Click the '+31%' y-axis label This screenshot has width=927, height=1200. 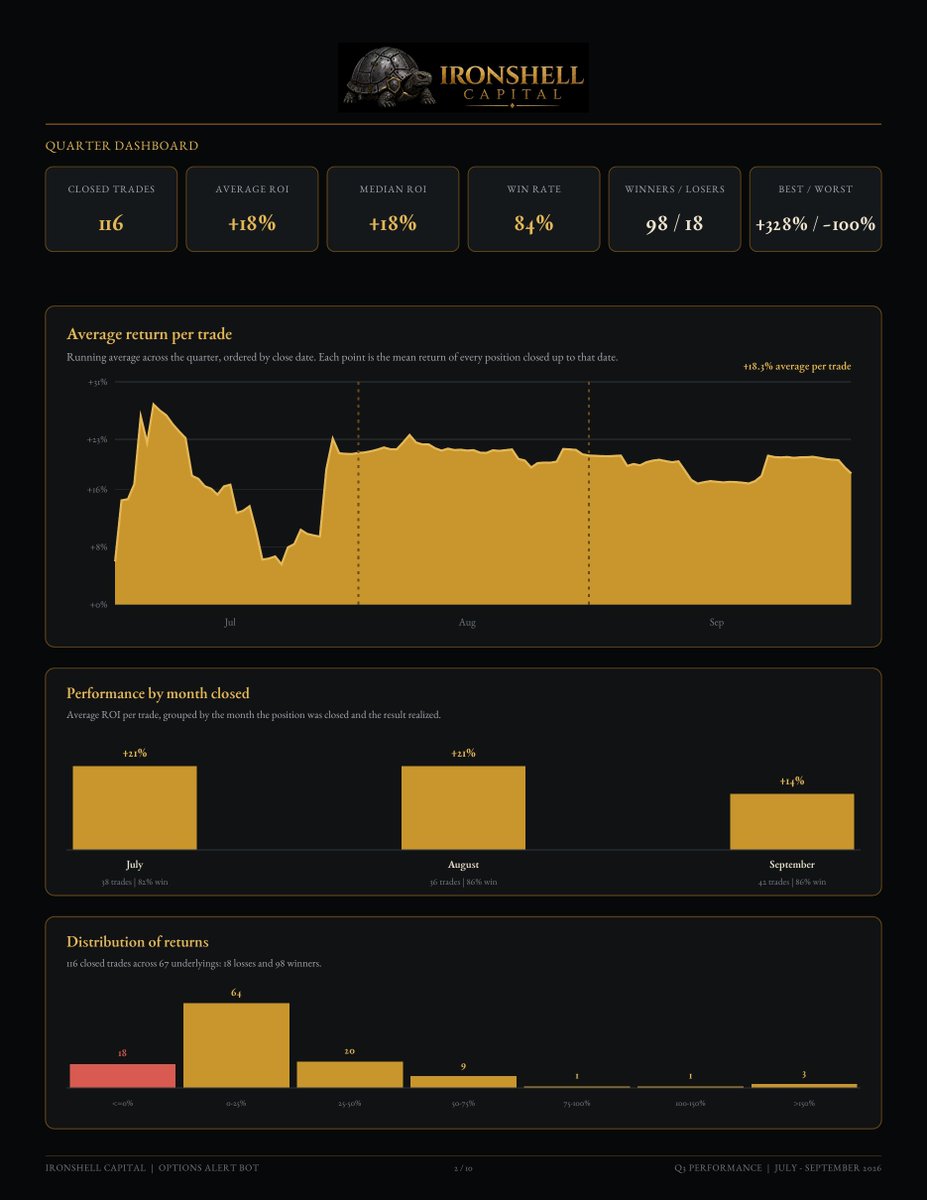tap(97, 382)
